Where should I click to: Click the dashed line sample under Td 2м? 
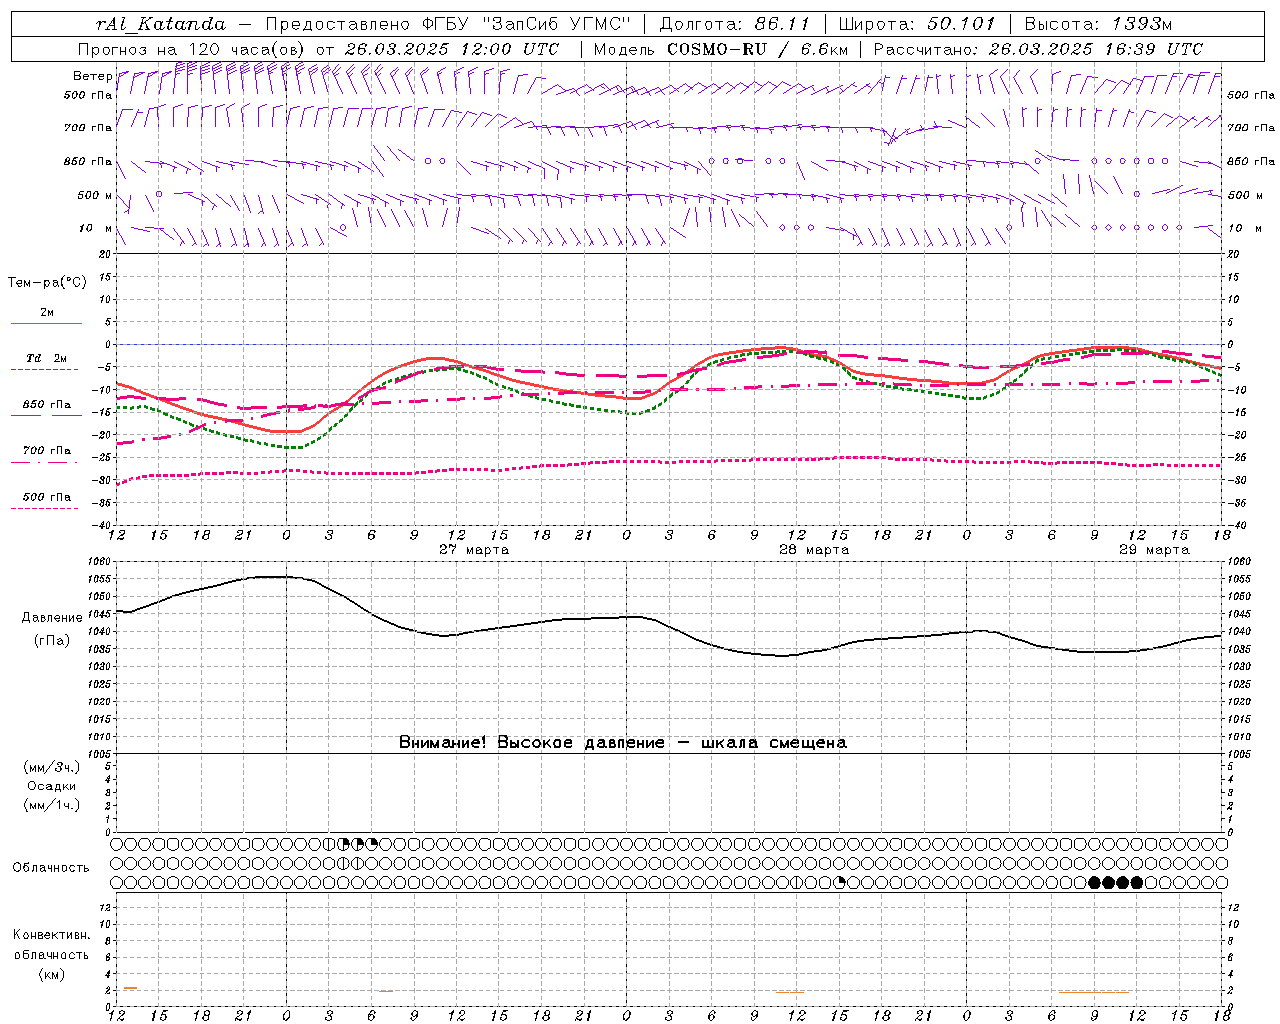[x=44, y=370]
